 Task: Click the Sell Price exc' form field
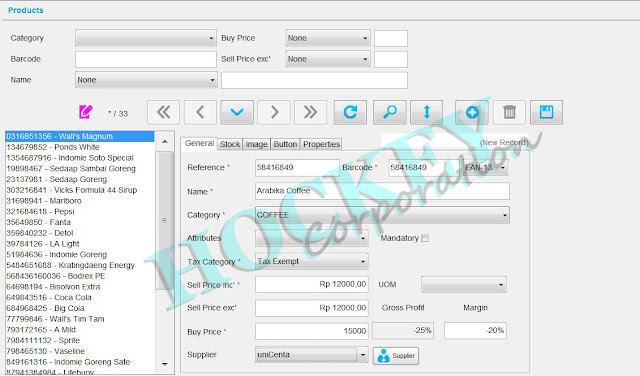tap(311, 308)
